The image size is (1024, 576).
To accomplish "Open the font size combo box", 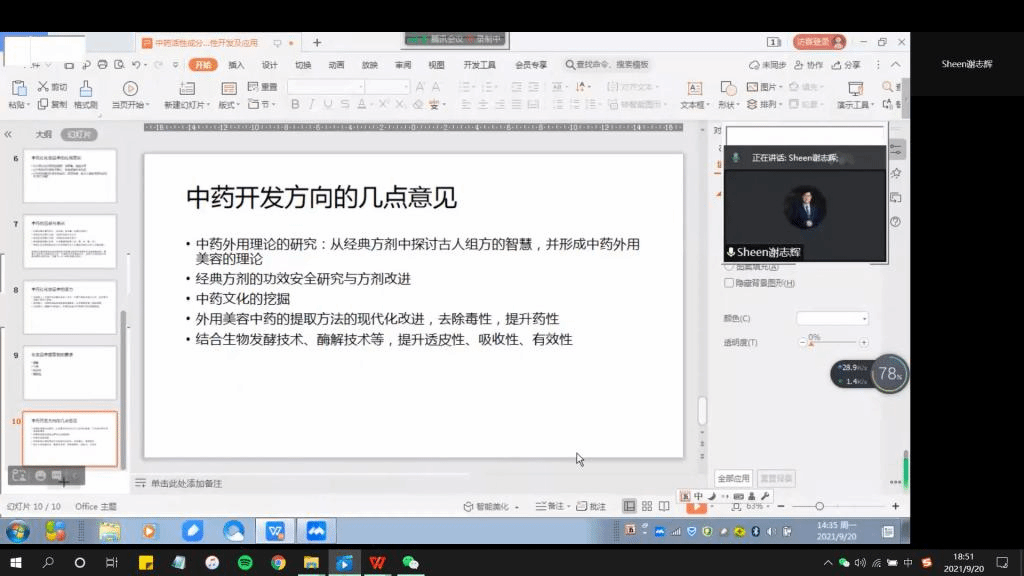I will point(387,86).
